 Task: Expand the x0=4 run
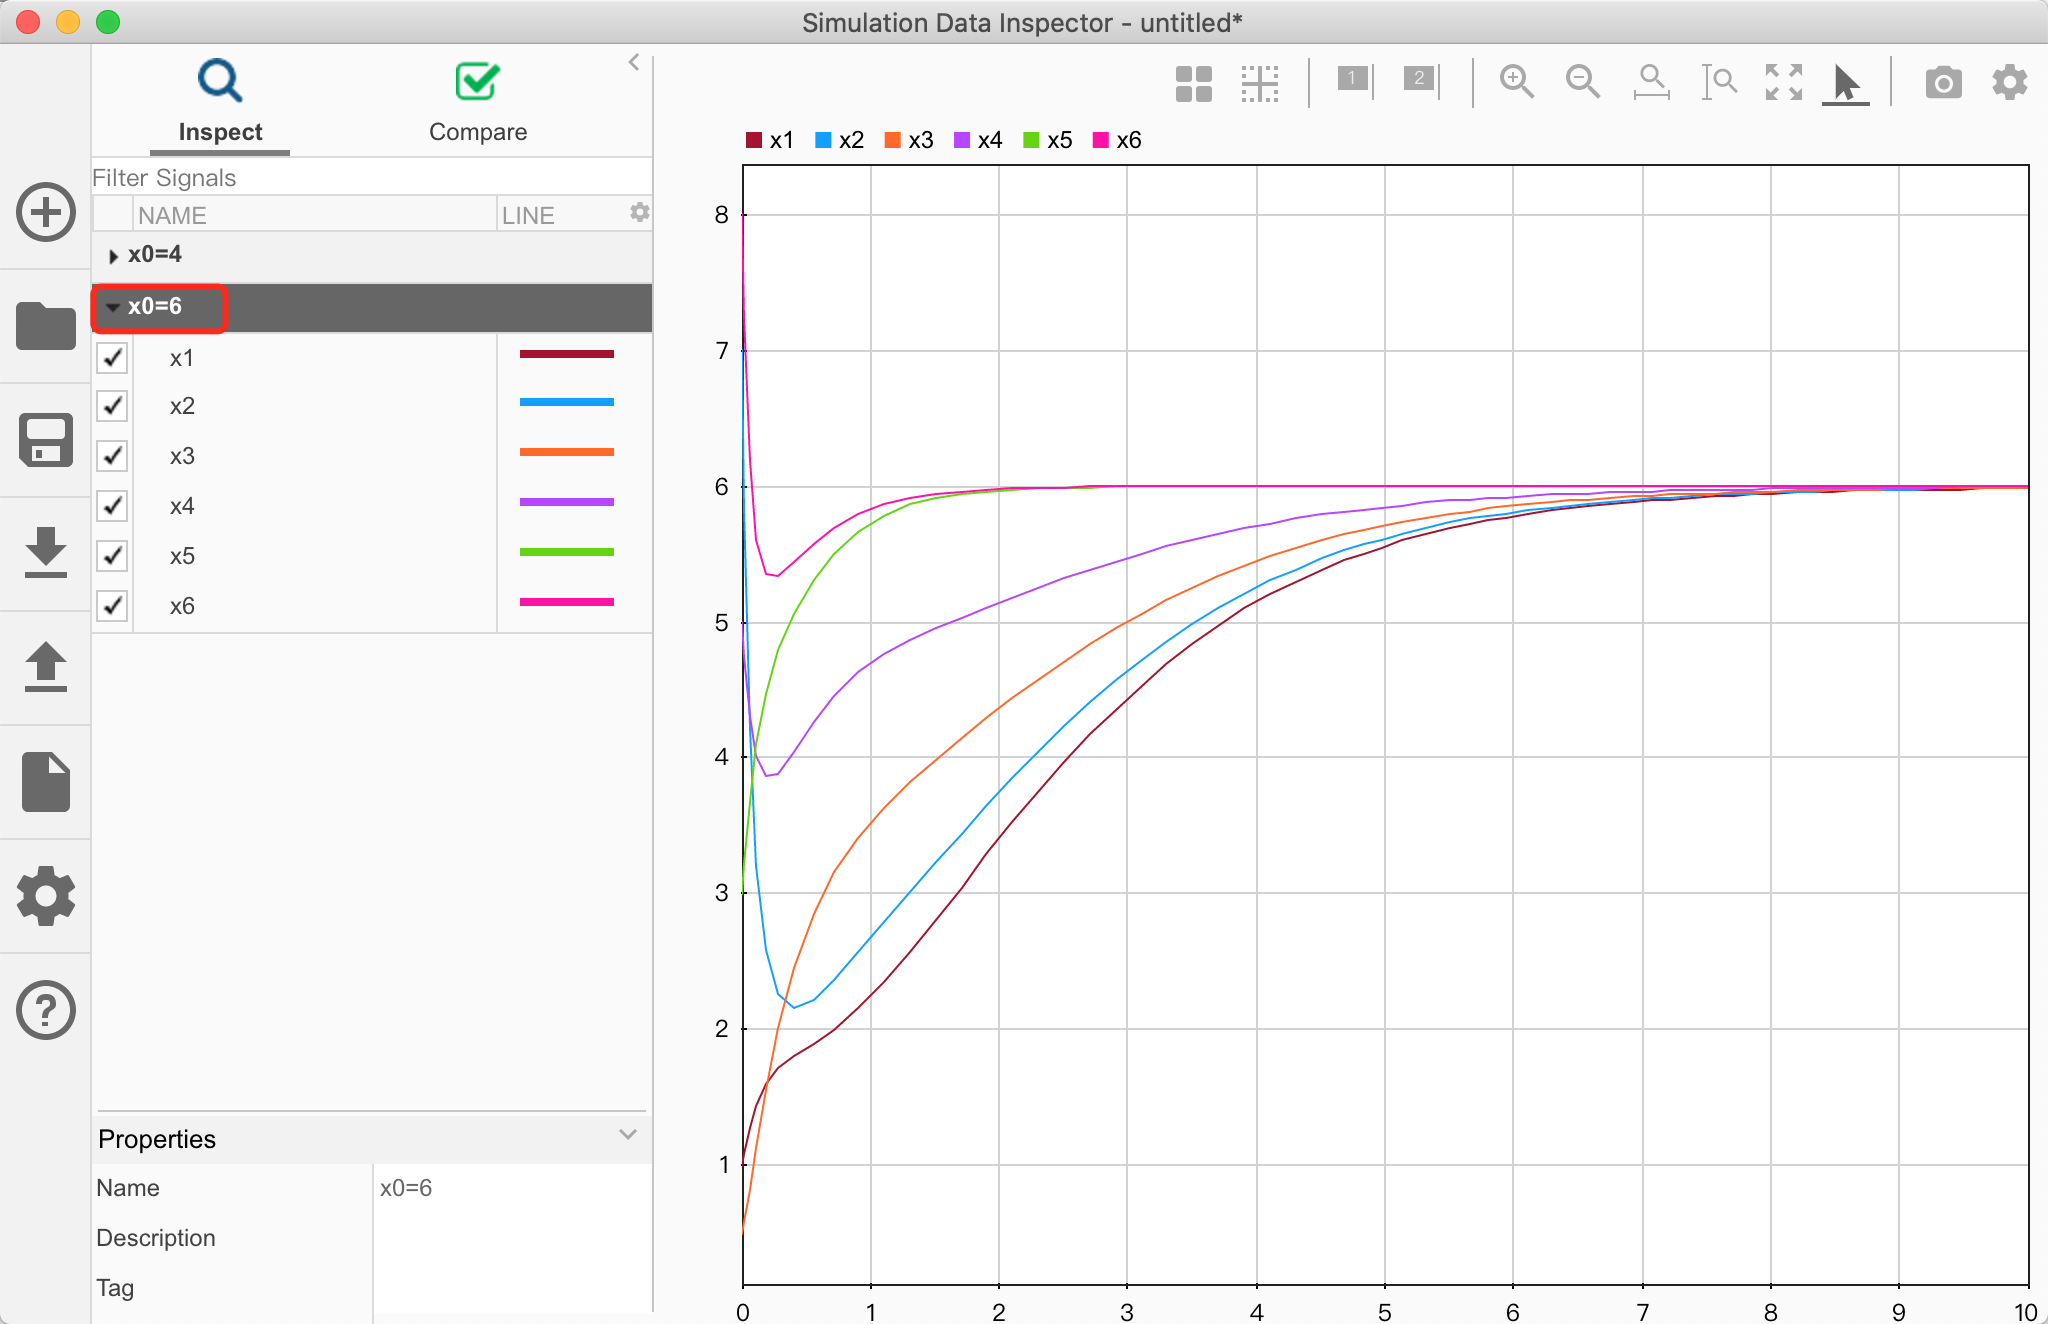click(113, 256)
